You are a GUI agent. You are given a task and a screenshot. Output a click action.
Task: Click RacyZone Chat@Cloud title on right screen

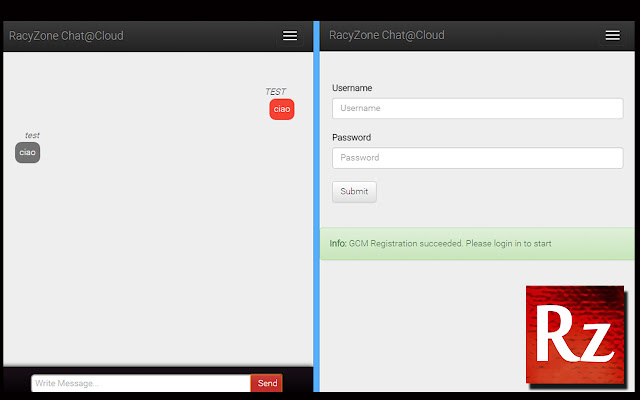pyautogui.click(x=387, y=35)
